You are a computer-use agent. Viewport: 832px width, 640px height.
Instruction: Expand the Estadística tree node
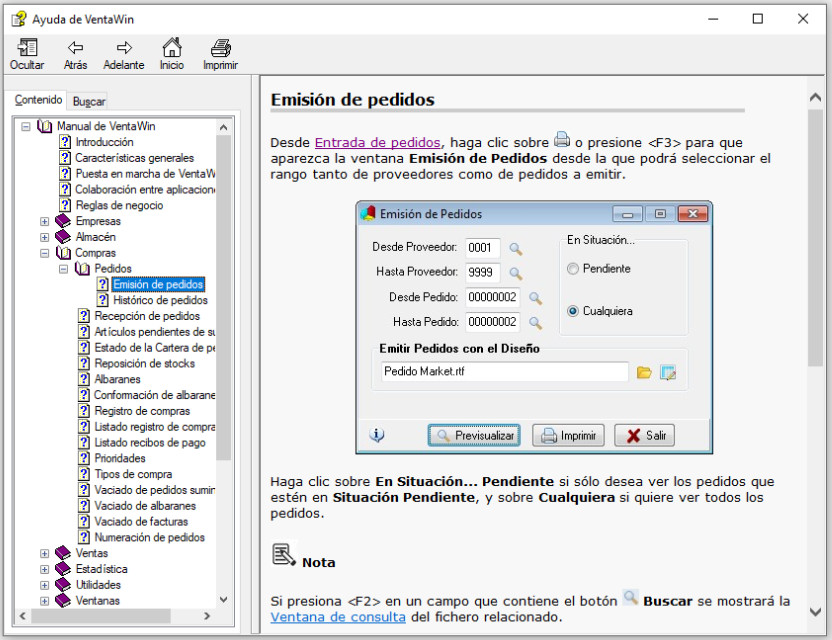45,569
